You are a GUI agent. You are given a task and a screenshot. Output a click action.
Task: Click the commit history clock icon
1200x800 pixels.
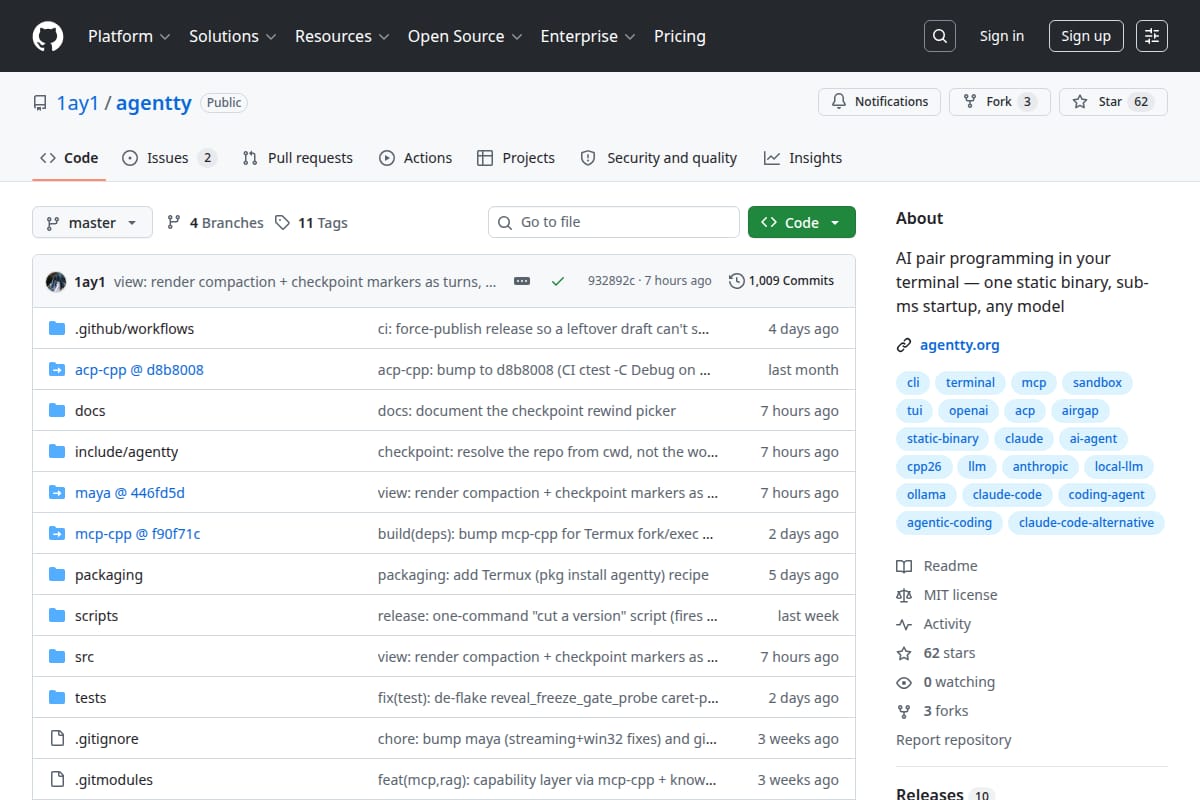737,281
